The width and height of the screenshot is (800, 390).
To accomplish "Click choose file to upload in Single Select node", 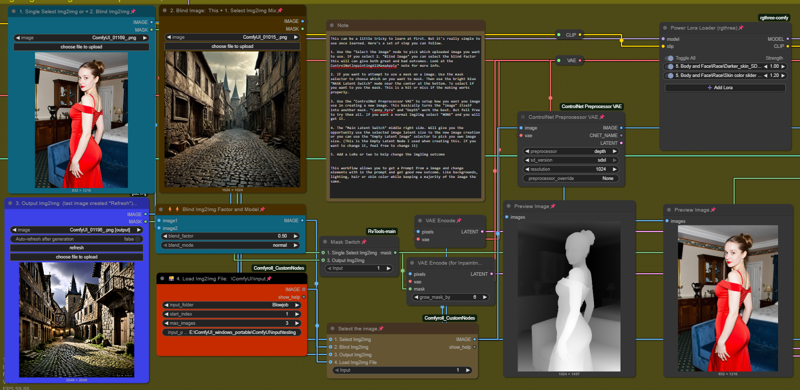I will point(82,47).
